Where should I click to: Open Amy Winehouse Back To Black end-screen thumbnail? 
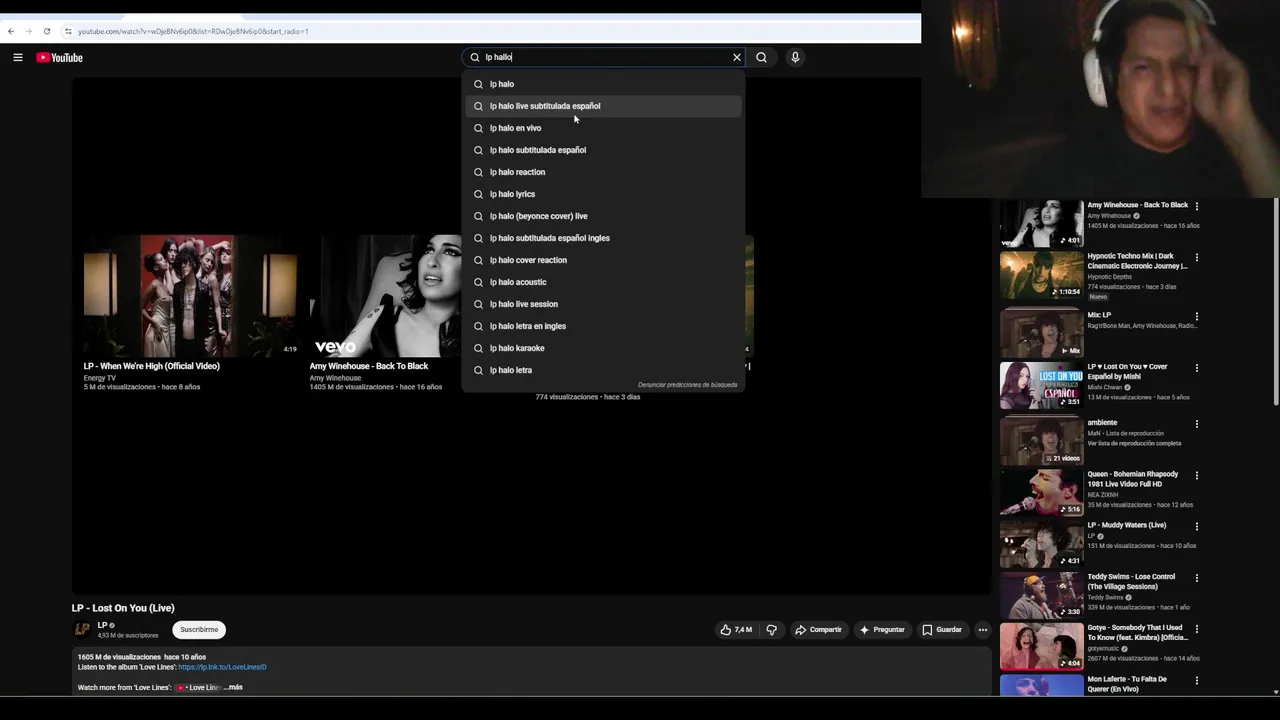tap(385, 295)
